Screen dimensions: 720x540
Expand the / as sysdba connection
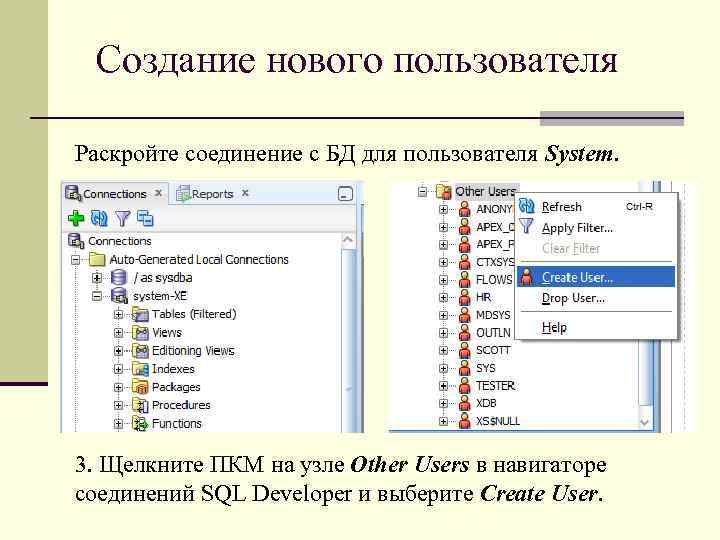(96, 278)
